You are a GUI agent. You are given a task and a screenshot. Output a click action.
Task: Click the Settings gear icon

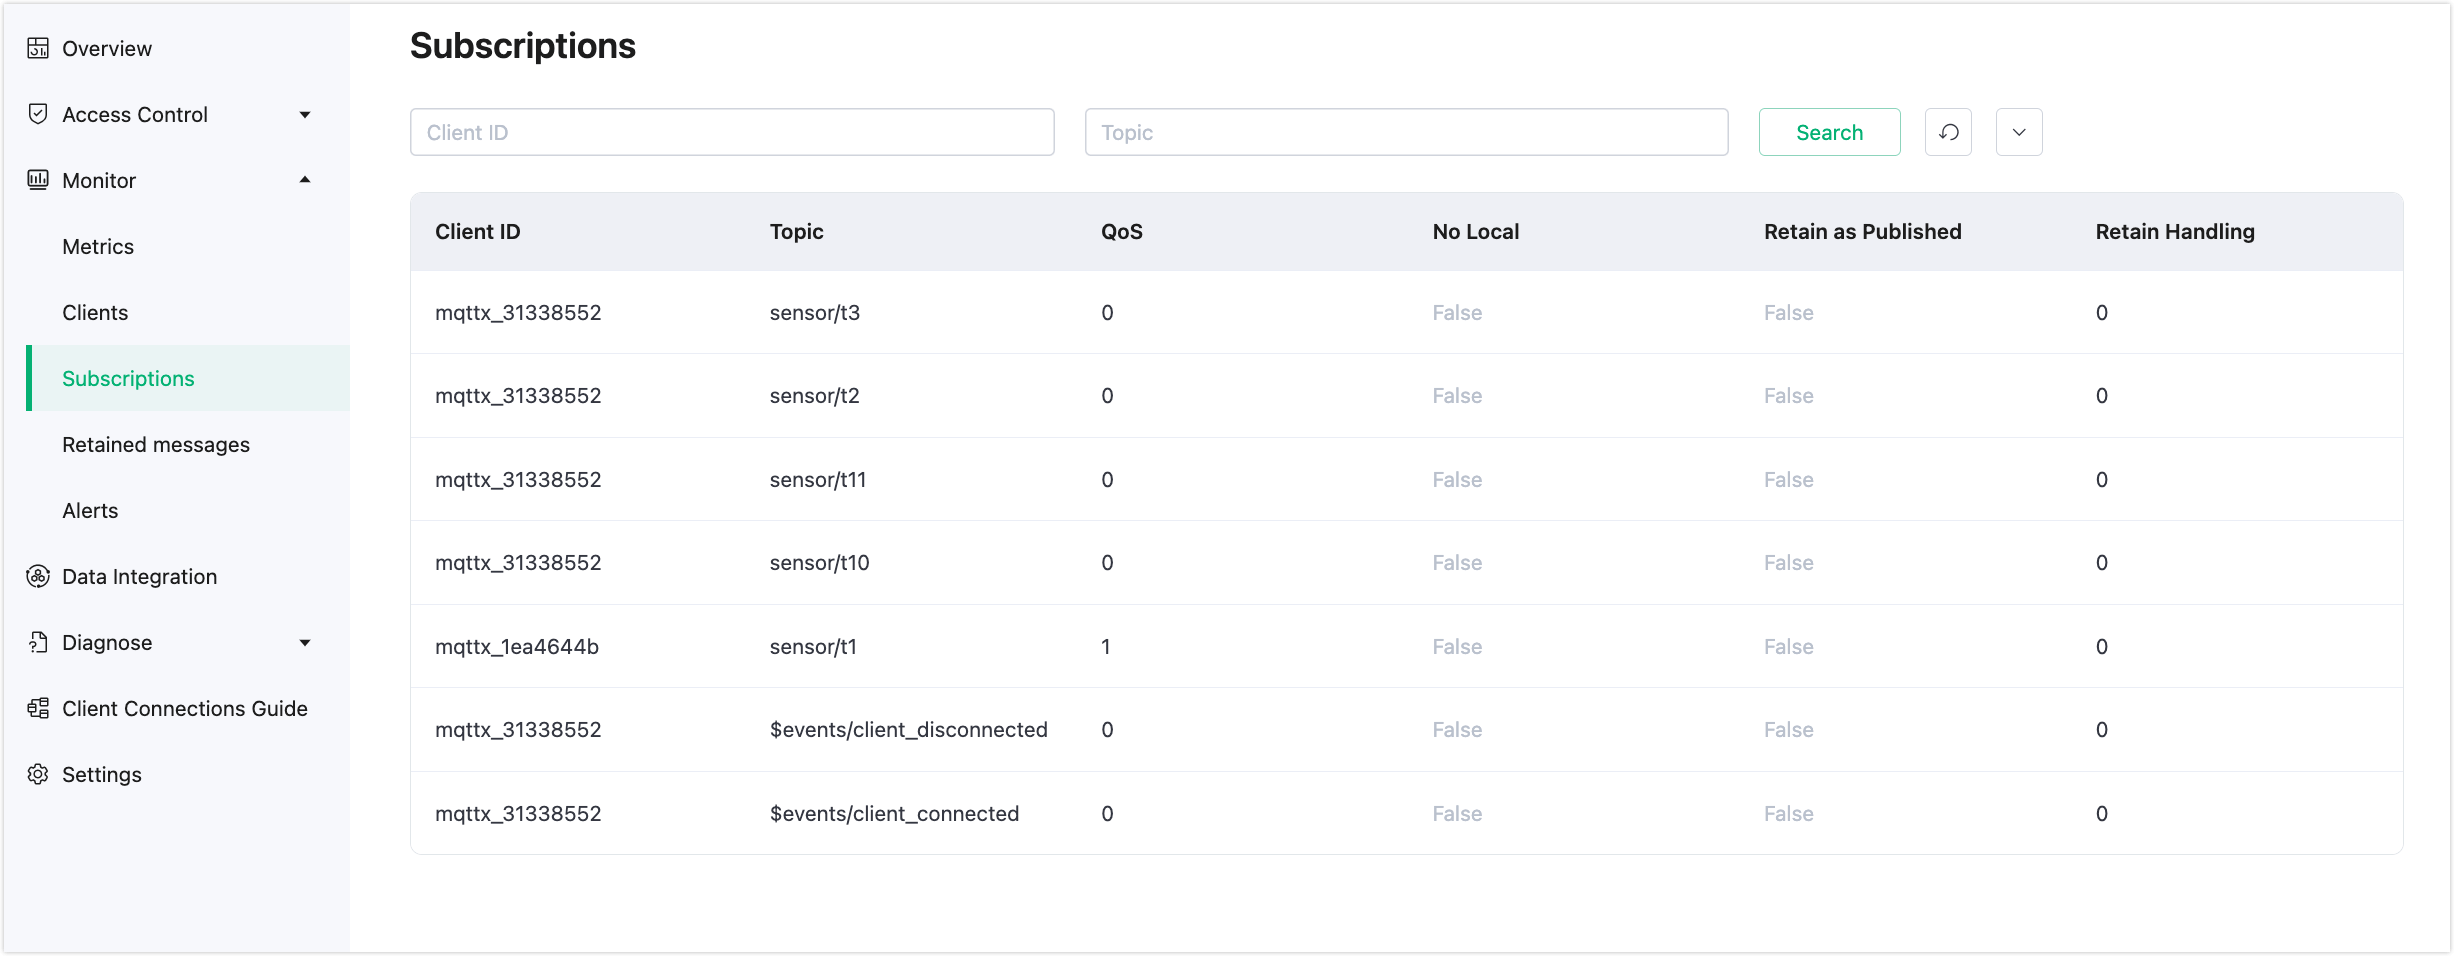click(x=38, y=774)
